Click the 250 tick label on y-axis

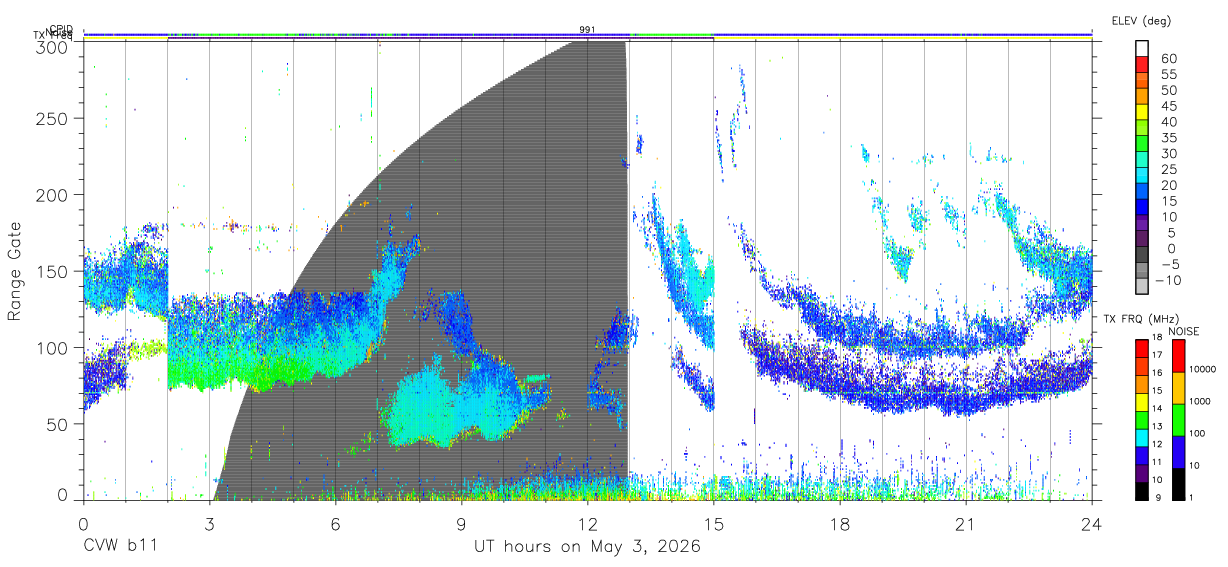(54, 119)
